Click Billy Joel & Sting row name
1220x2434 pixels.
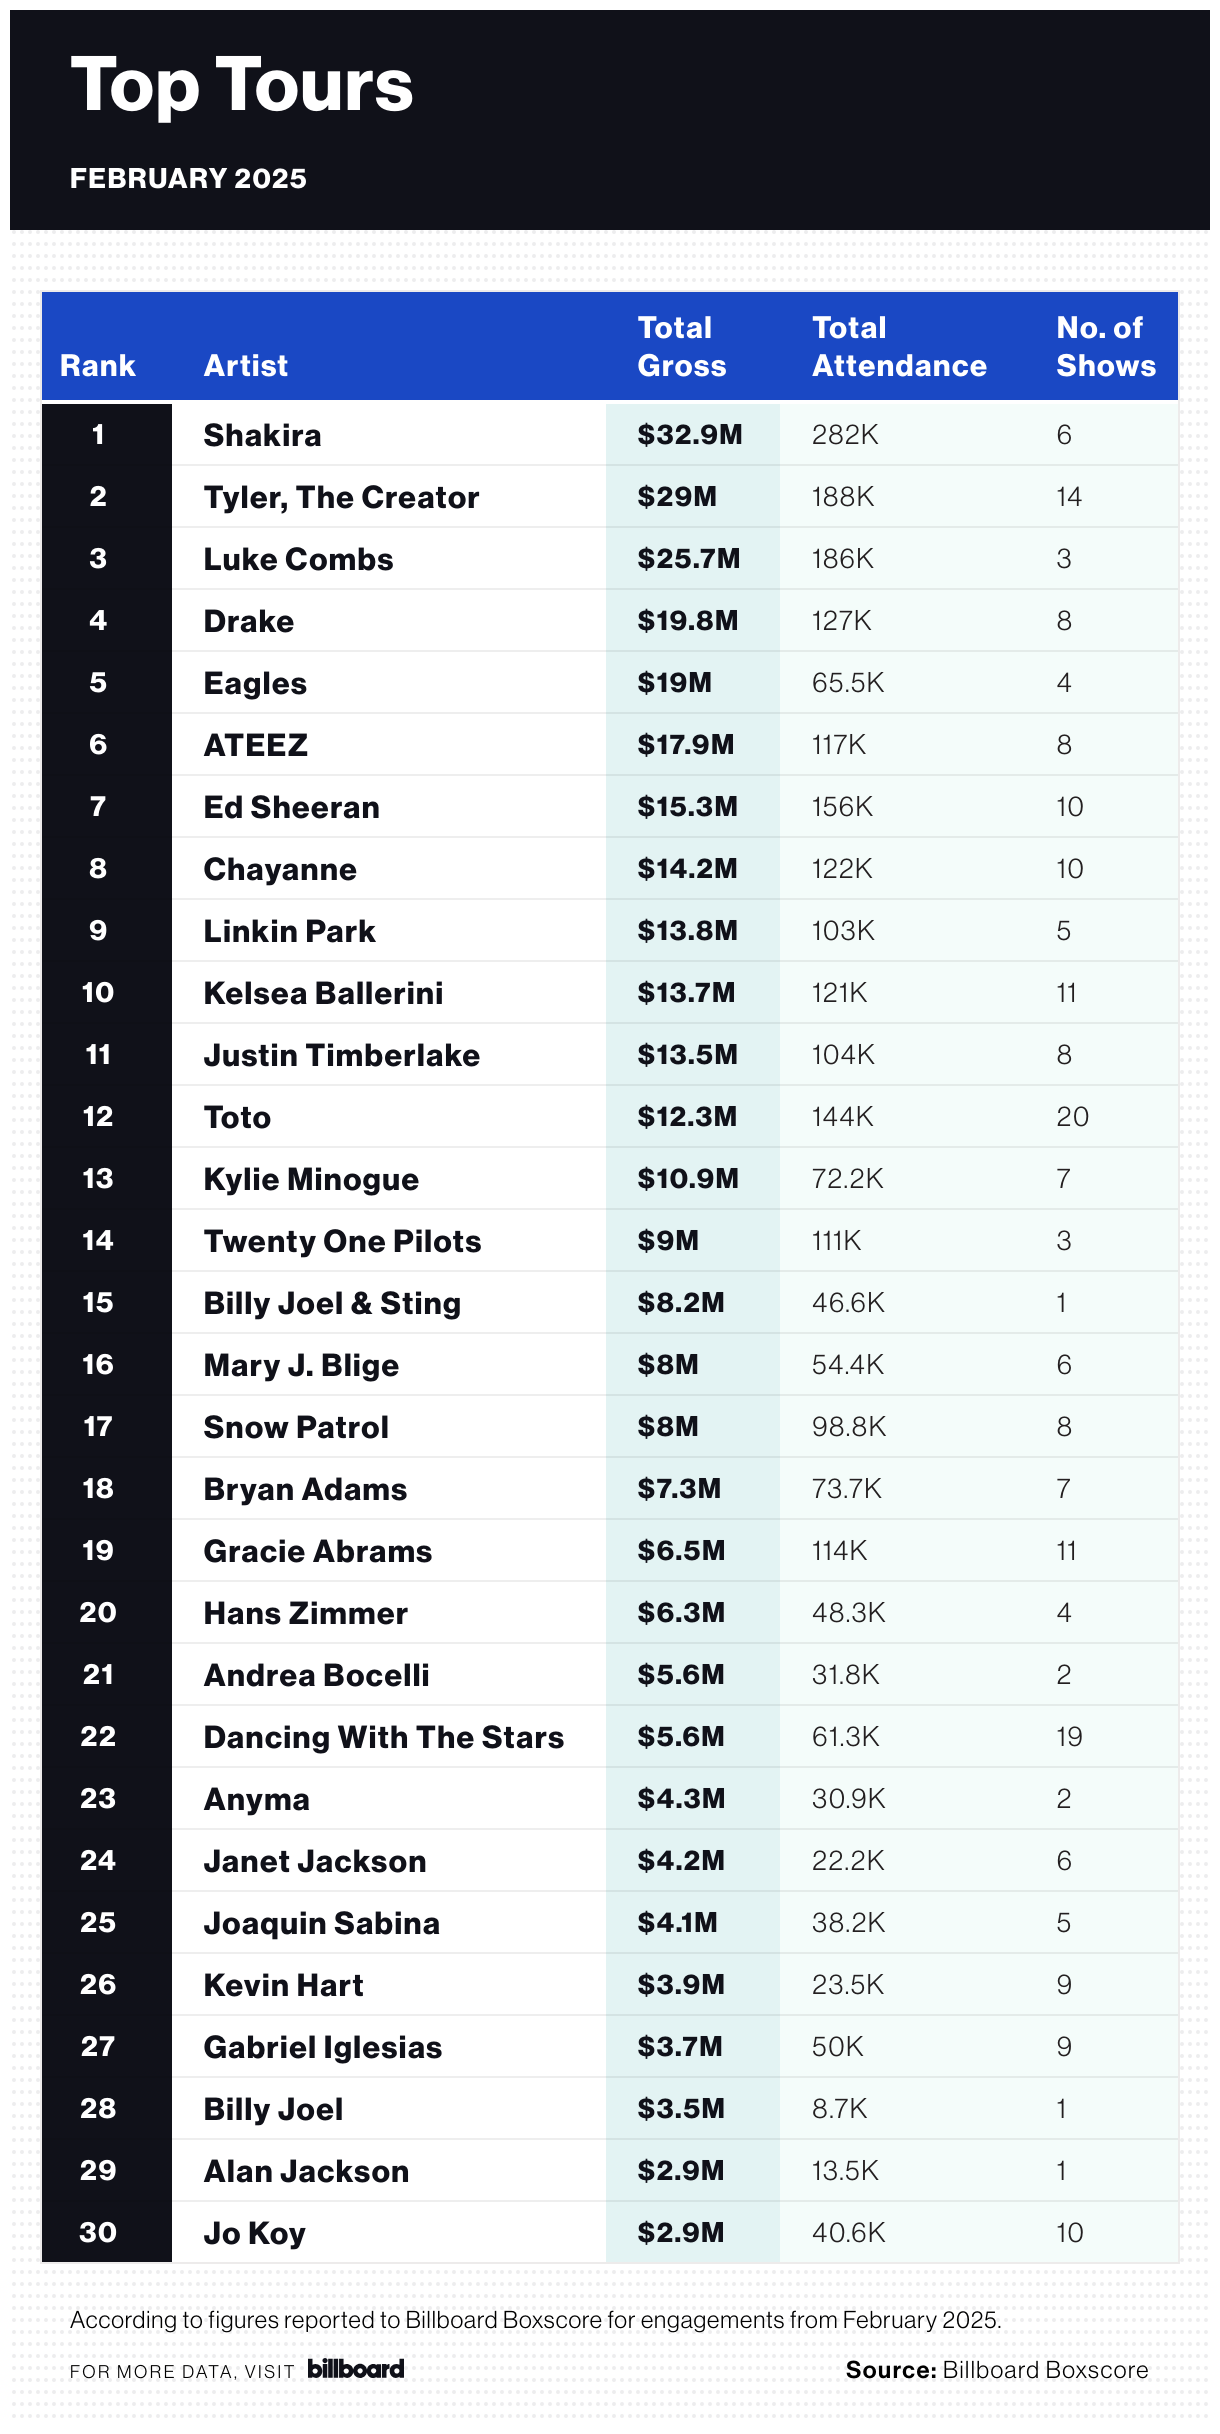[333, 1303]
